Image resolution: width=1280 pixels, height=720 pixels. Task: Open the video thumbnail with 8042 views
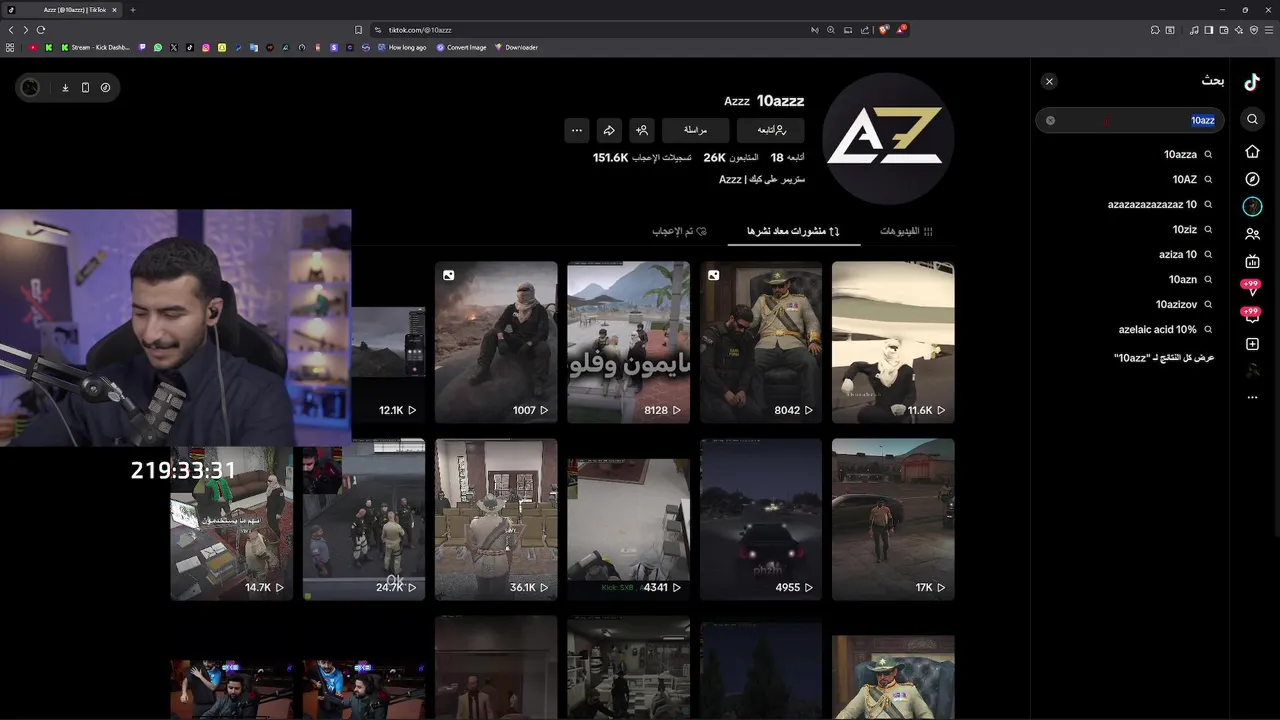point(761,342)
